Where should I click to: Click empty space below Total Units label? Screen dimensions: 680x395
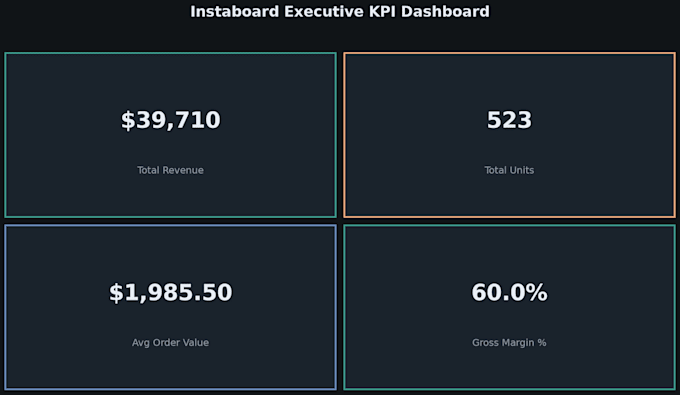pos(509,195)
